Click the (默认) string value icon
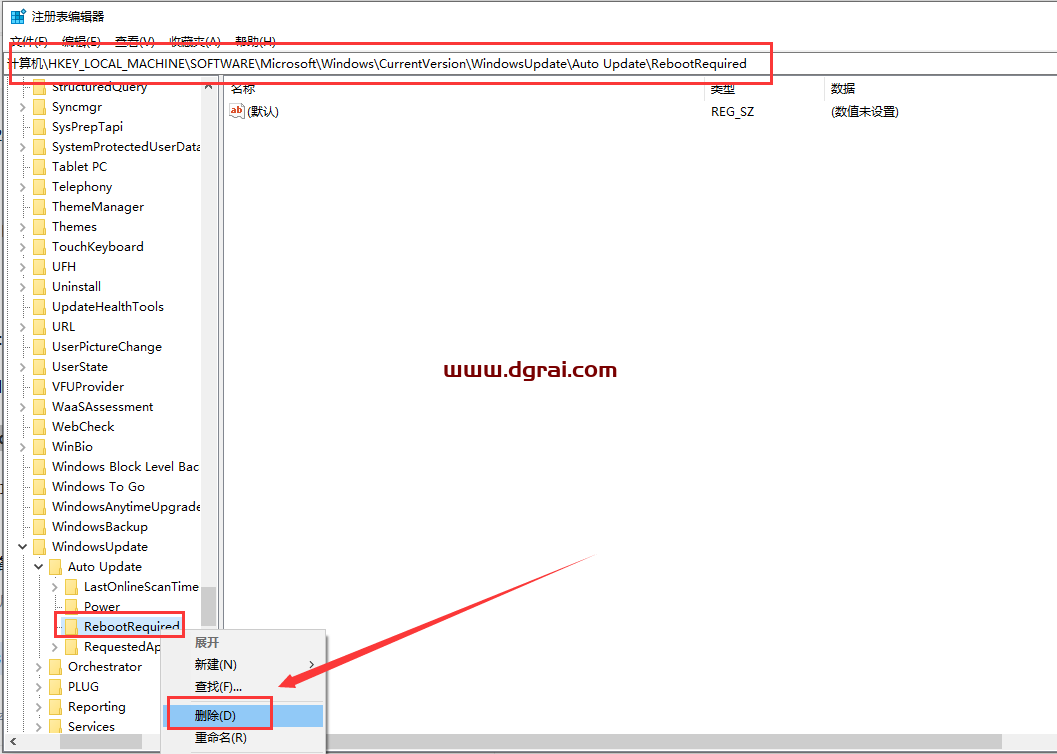Image resolution: width=1057 pixels, height=754 pixels. click(x=237, y=111)
